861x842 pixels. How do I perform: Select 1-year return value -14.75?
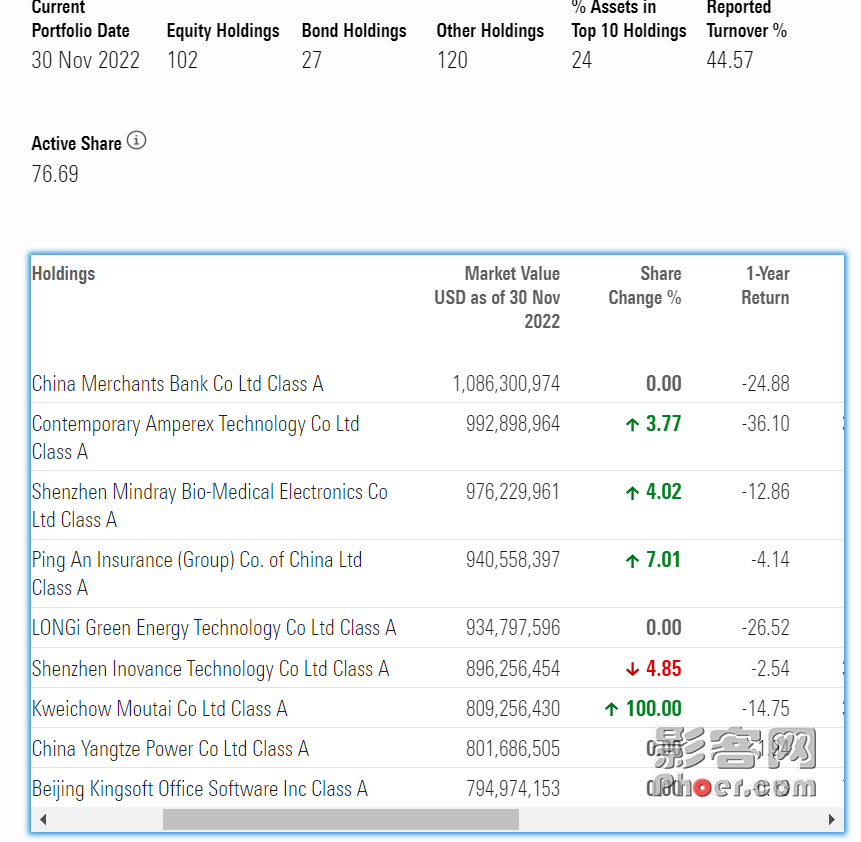coord(765,709)
